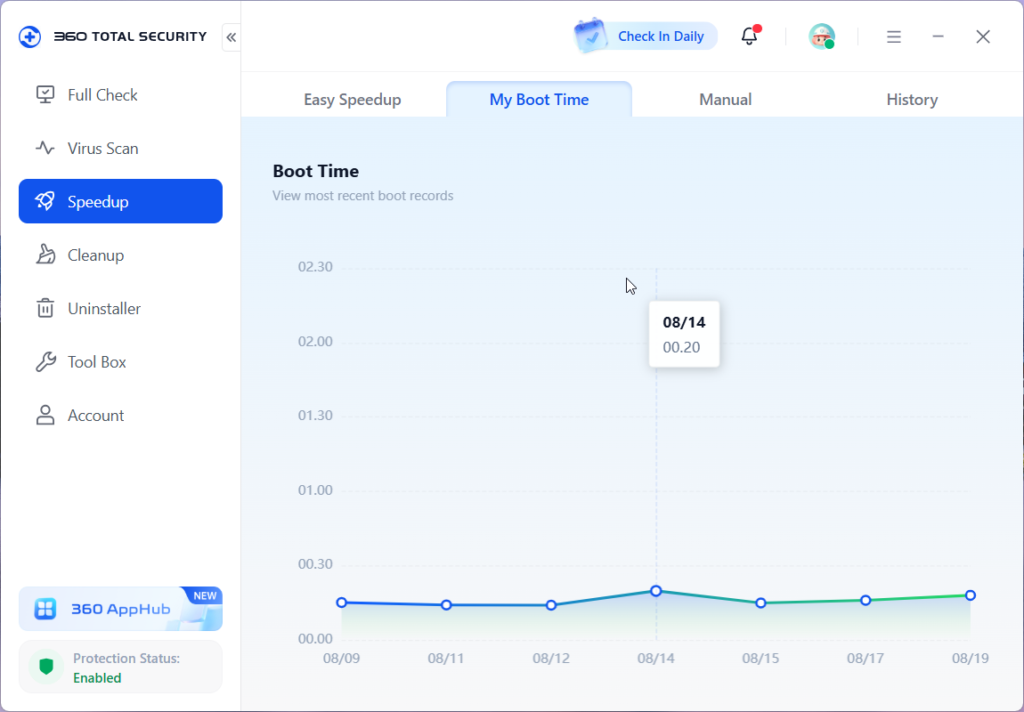
Task: Switch to the Easy Speedup tab
Action: [x=353, y=99]
